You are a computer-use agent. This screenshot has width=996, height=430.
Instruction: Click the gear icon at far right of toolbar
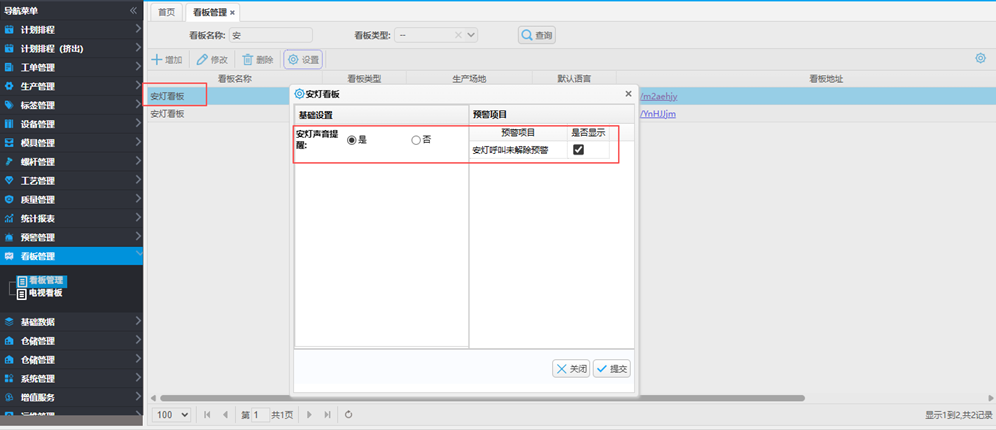980,58
